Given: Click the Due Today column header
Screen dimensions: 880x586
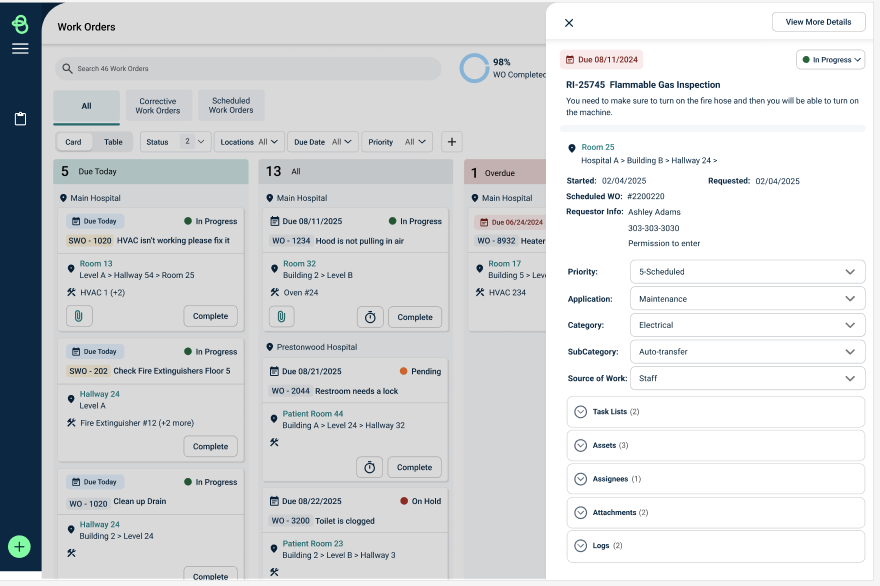Looking at the screenshot, I should click(150, 172).
